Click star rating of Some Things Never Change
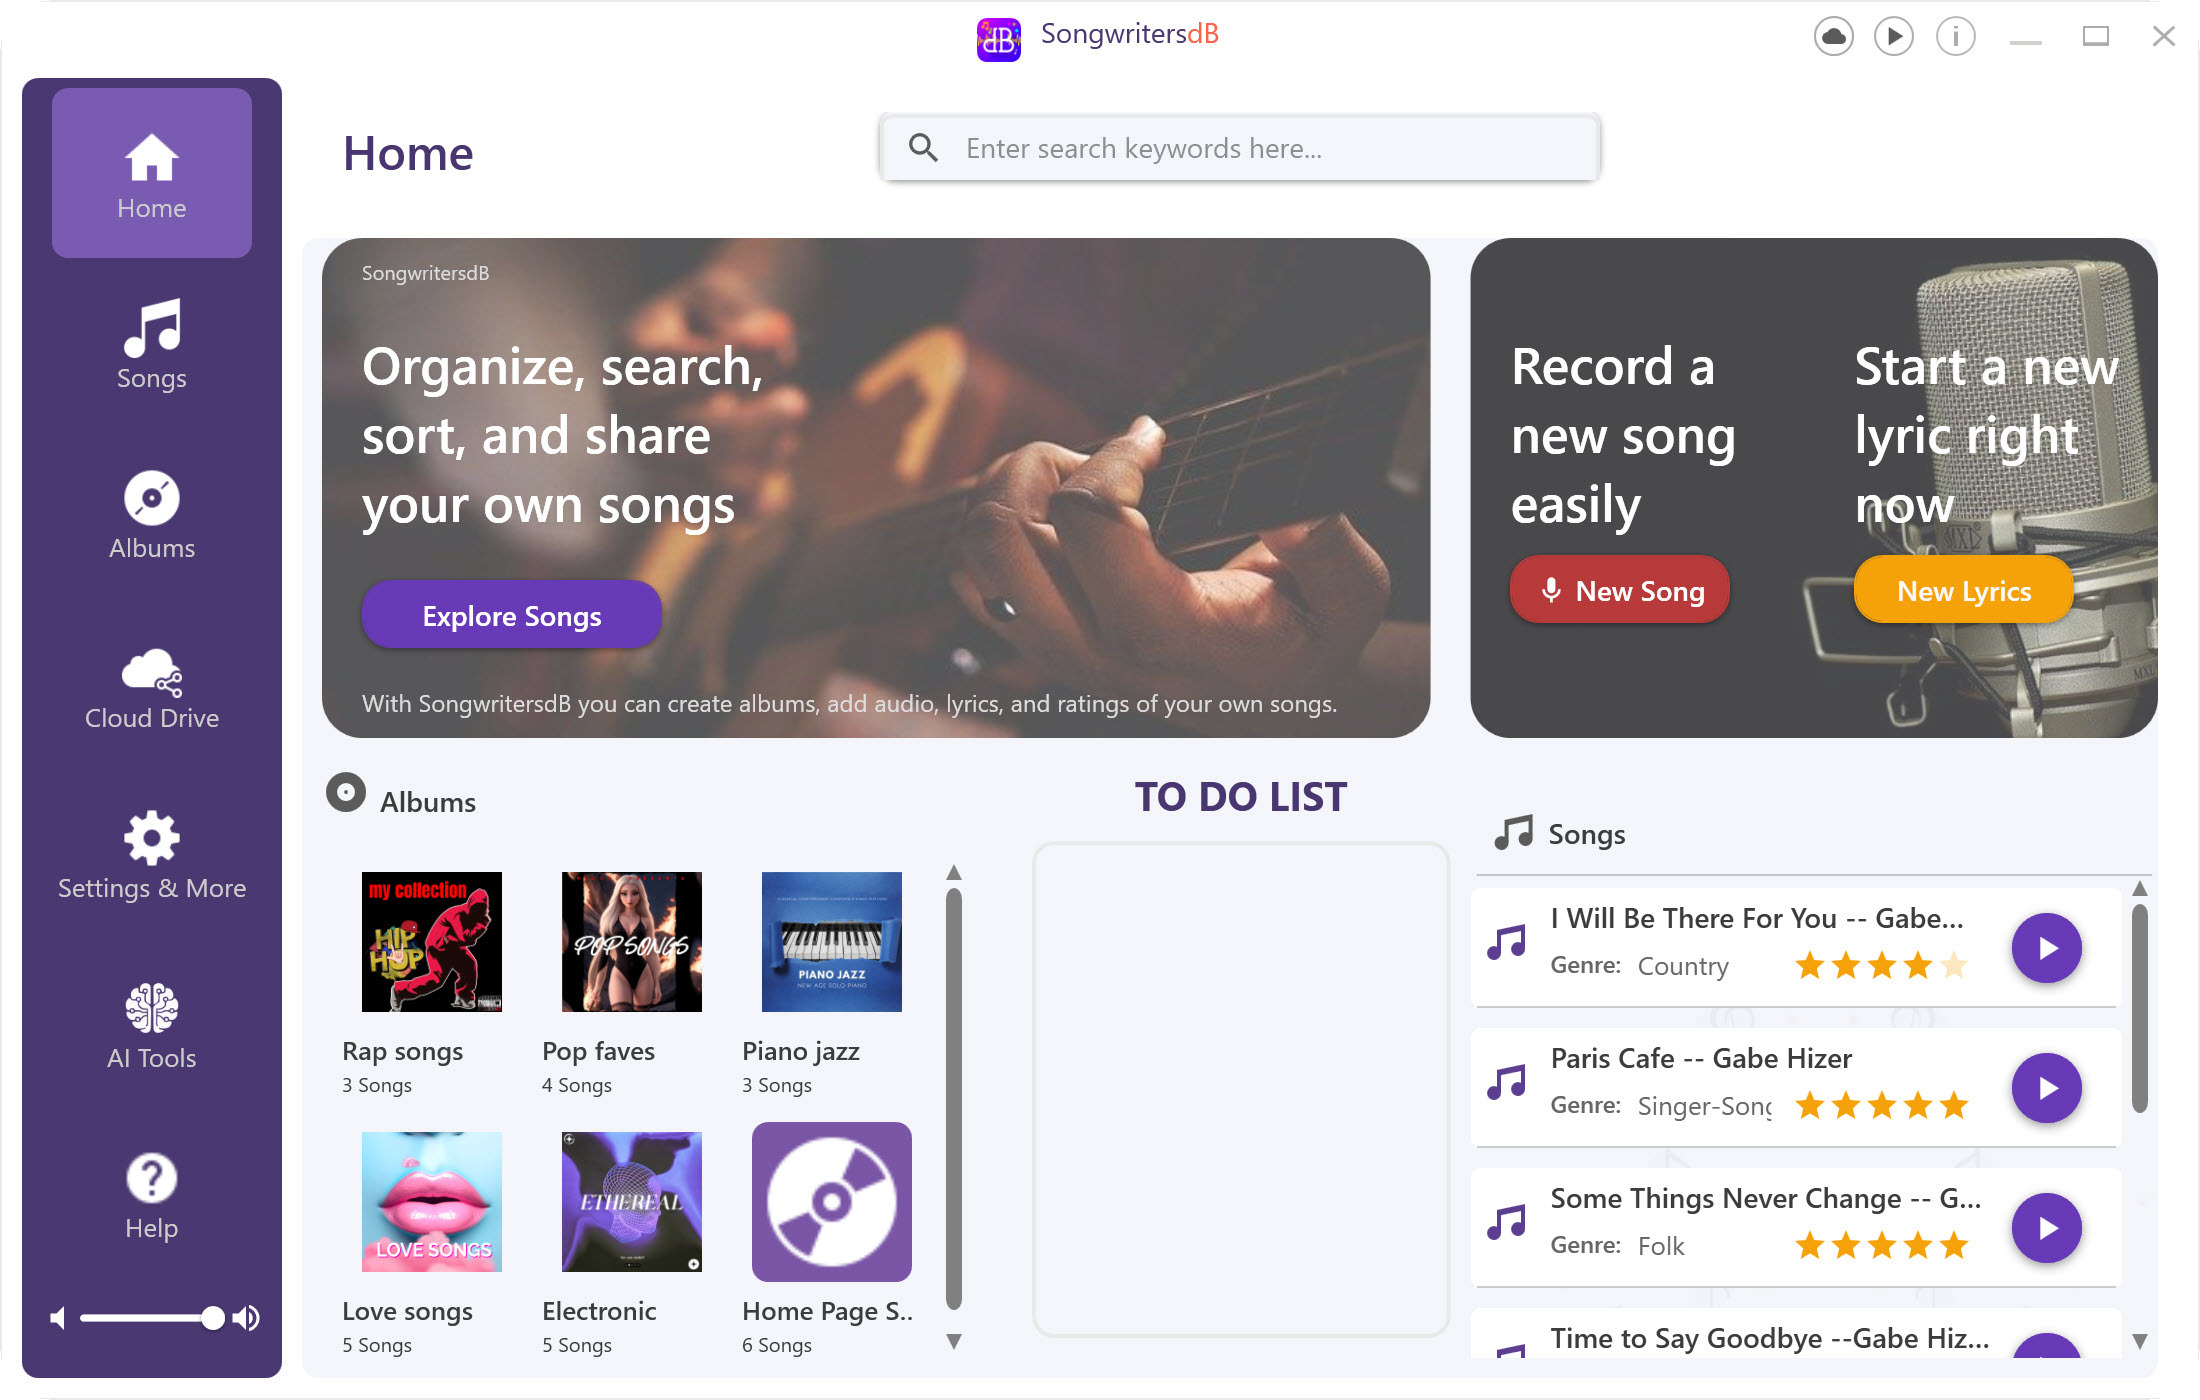Viewport: 2200px width, 1400px height. tap(1882, 1245)
